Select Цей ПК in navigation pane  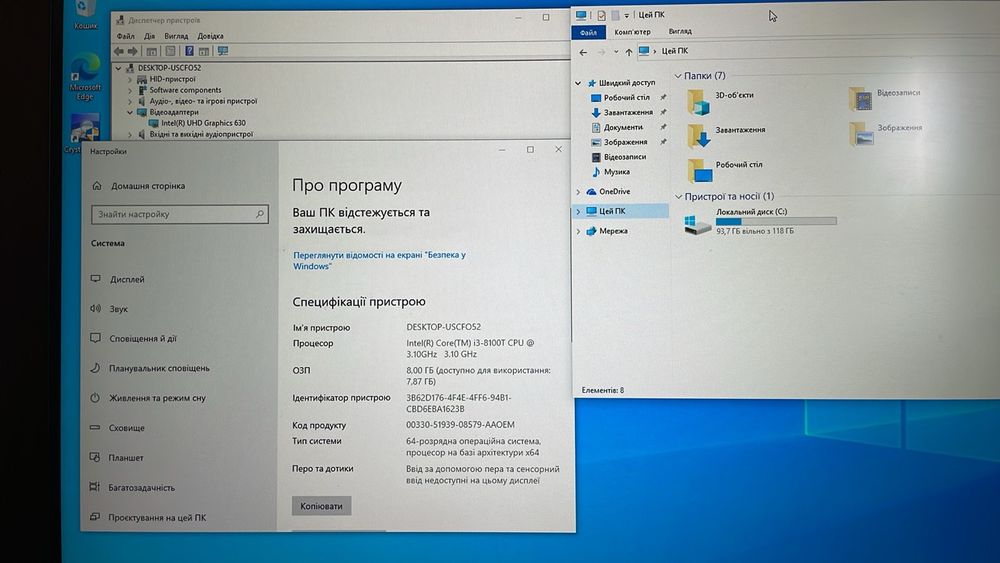click(621, 211)
